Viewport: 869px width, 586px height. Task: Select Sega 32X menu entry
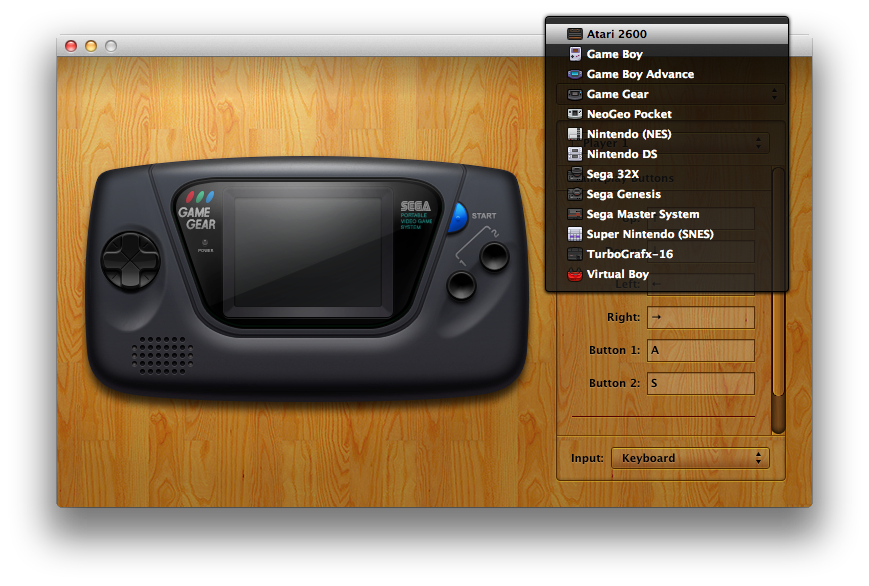pos(667,174)
